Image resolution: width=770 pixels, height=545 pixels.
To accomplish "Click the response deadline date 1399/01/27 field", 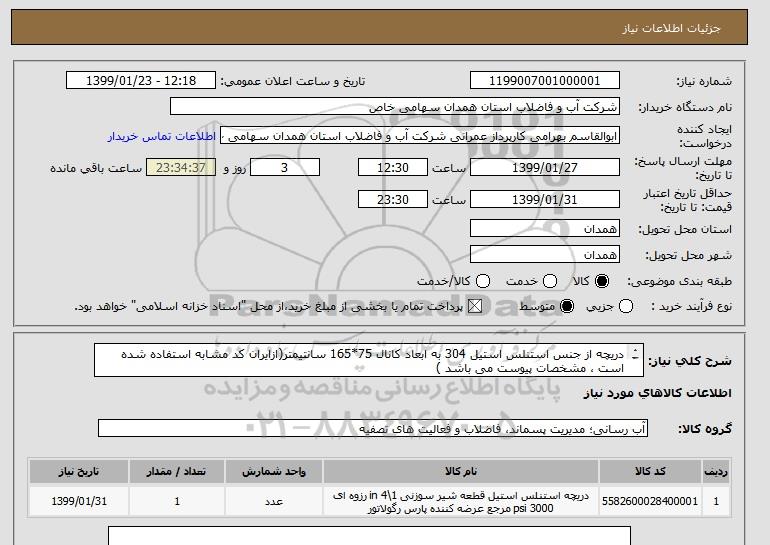I will point(545,167).
